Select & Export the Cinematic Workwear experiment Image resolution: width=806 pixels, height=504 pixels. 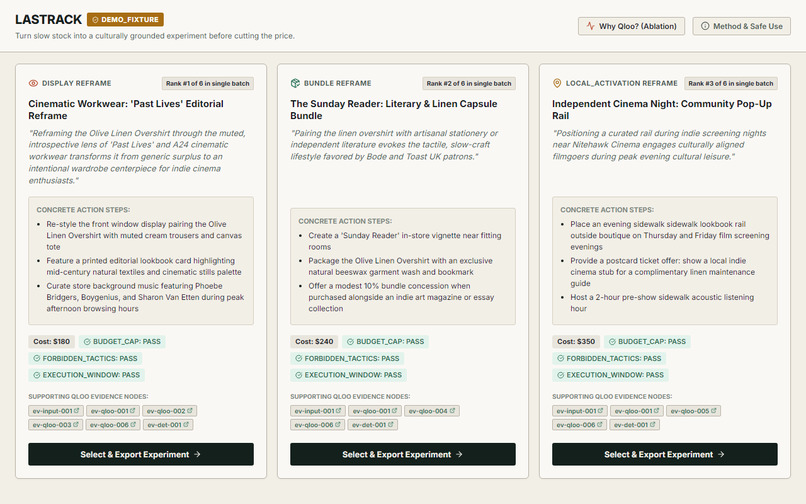(x=141, y=455)
